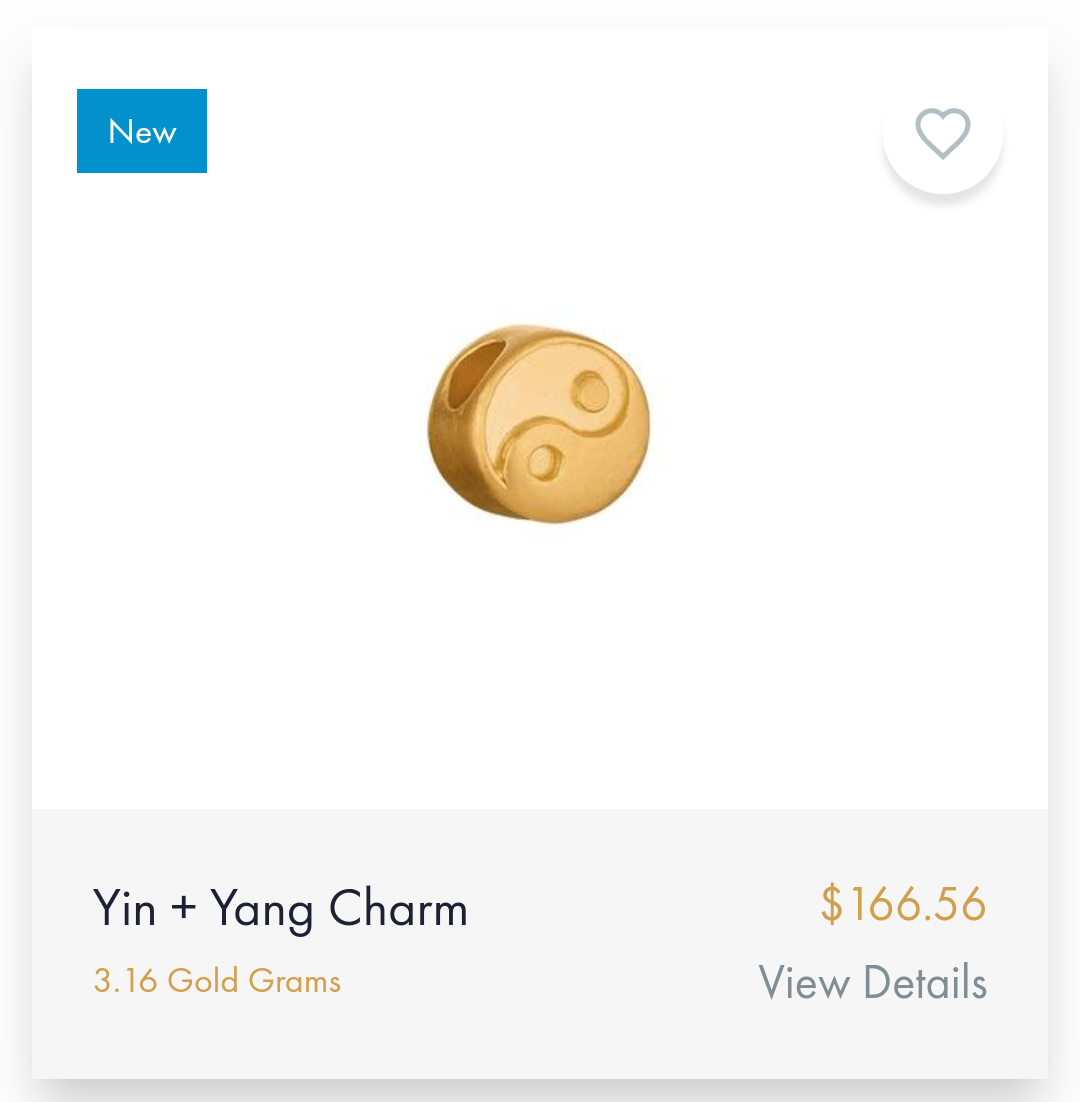Click the blue New badge
Image resolution: width=1080 pixels, height=1102 pixels.
point(142,131)
